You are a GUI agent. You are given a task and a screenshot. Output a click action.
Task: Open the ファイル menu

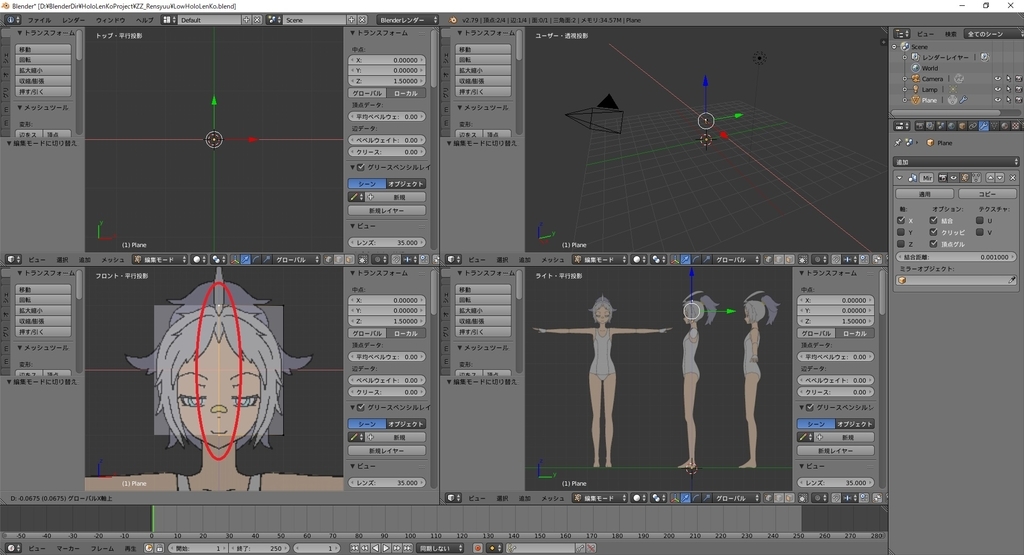click(x=39, y=20)
